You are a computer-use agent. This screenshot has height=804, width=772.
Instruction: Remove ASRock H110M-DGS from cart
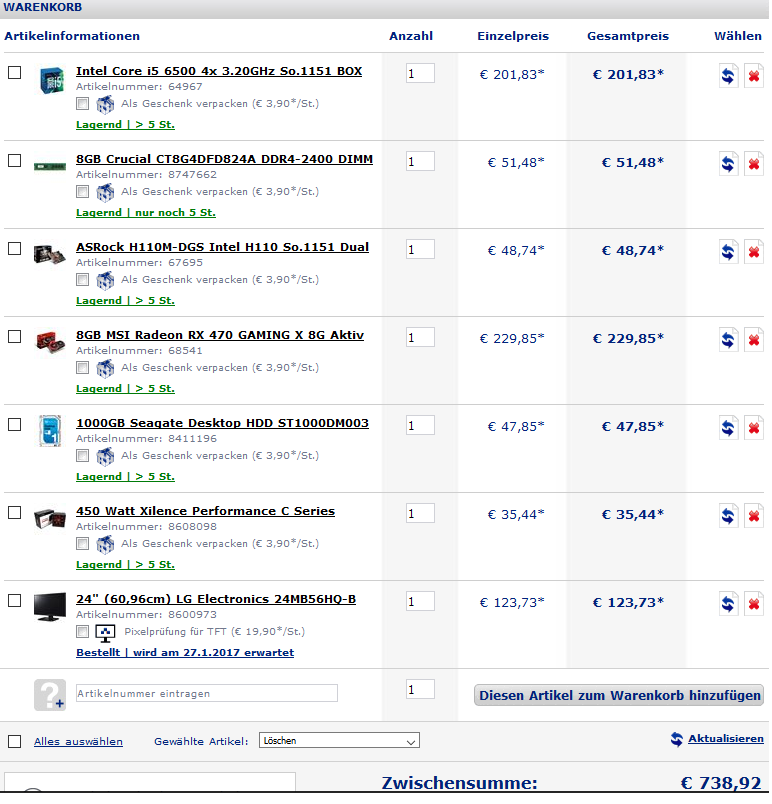(x=754, y=252)
